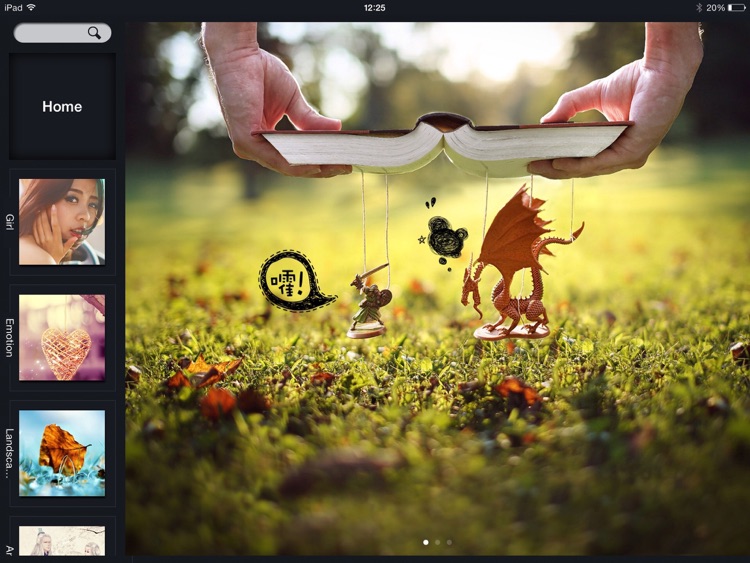The width and height of the screenshot is (750, 563).
Task: Tap the Wi-Fi status icon
Action: [x=31, y=7]
